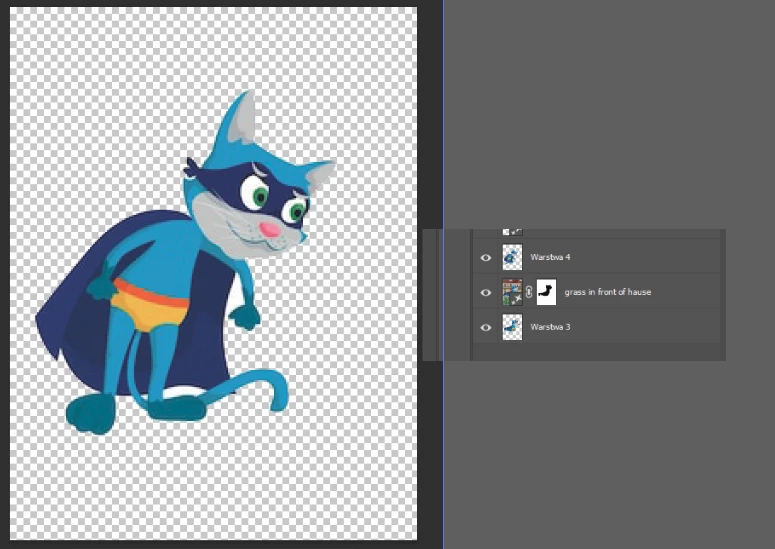The width and height of the screenshot is (775, 549).
Task: Select the layer named Warstwa 4
Action: tap(550, 257)
